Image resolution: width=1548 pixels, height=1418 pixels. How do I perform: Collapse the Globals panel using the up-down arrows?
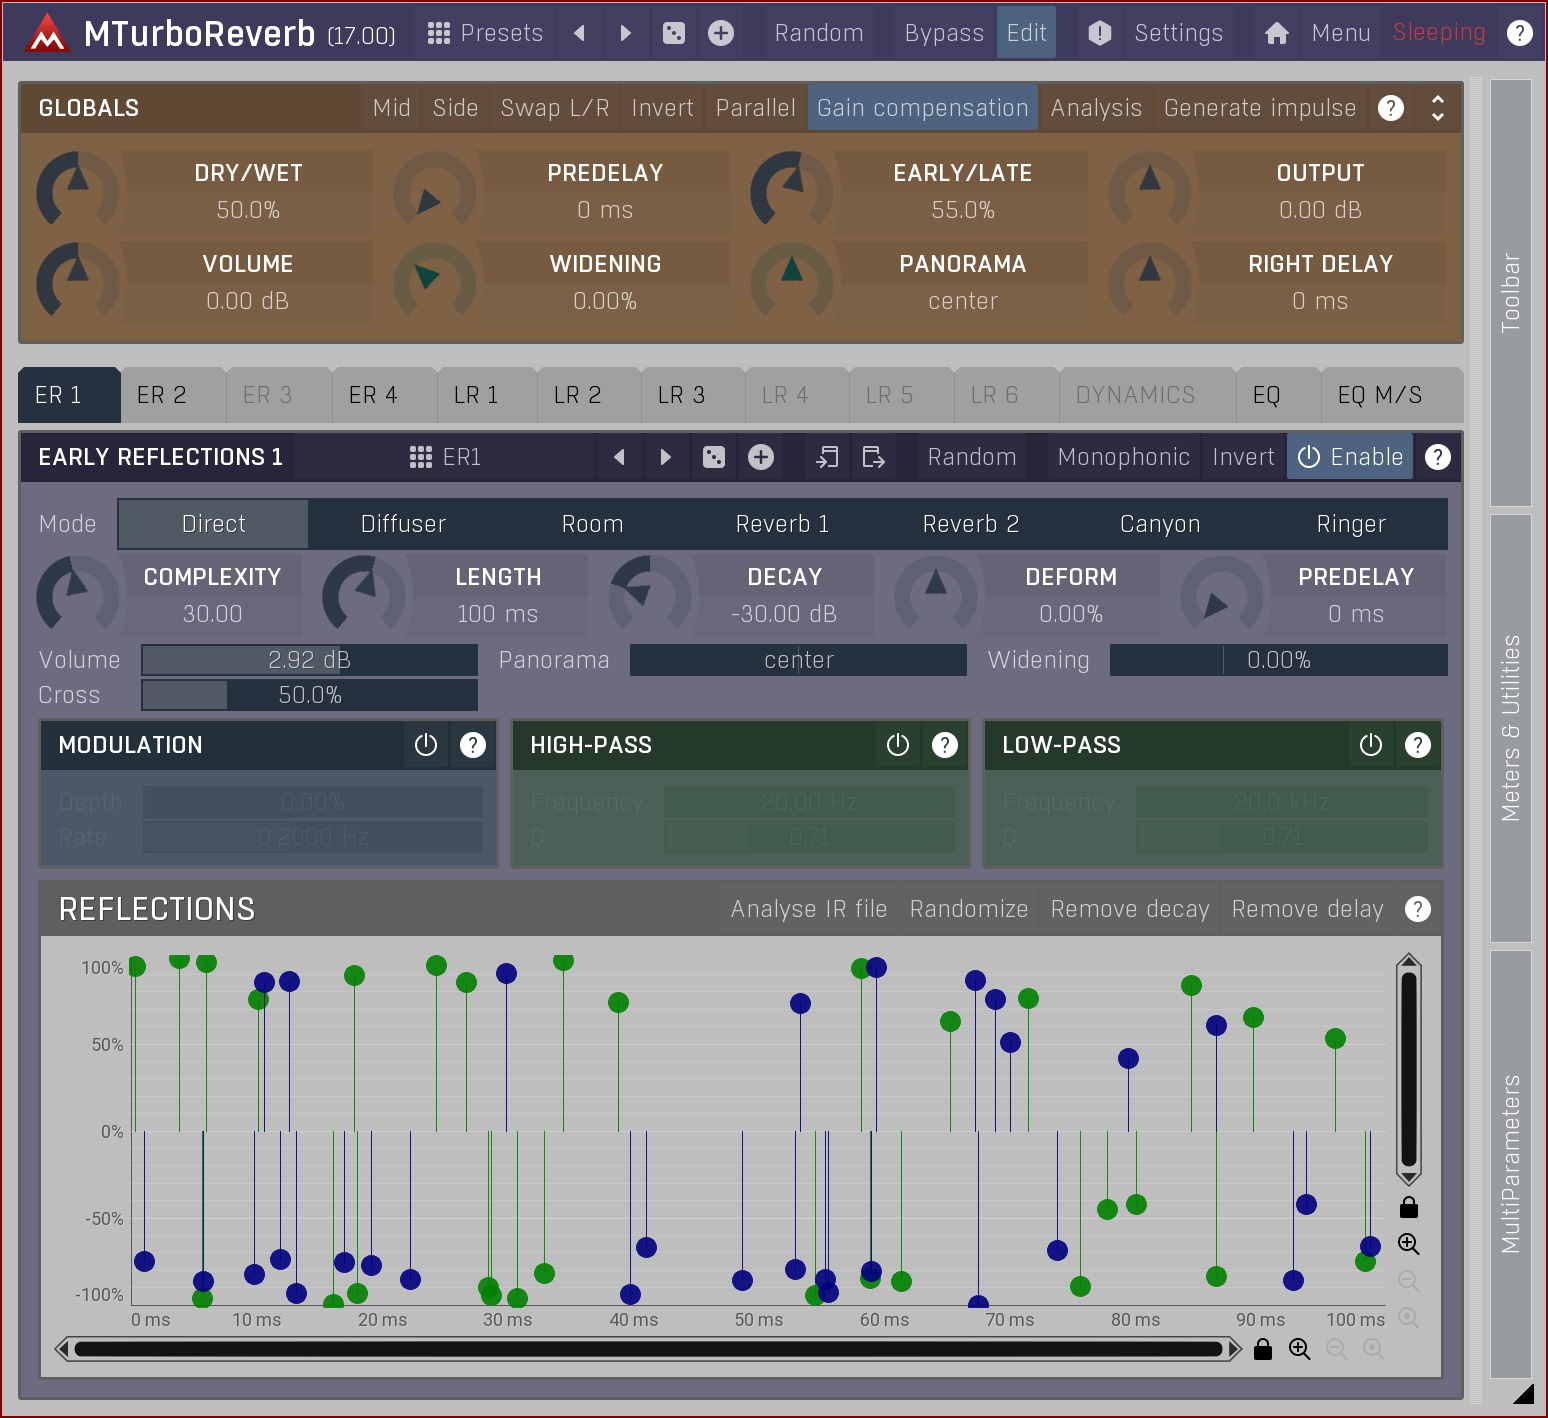pyautogui.click(x=1438, y=108)
